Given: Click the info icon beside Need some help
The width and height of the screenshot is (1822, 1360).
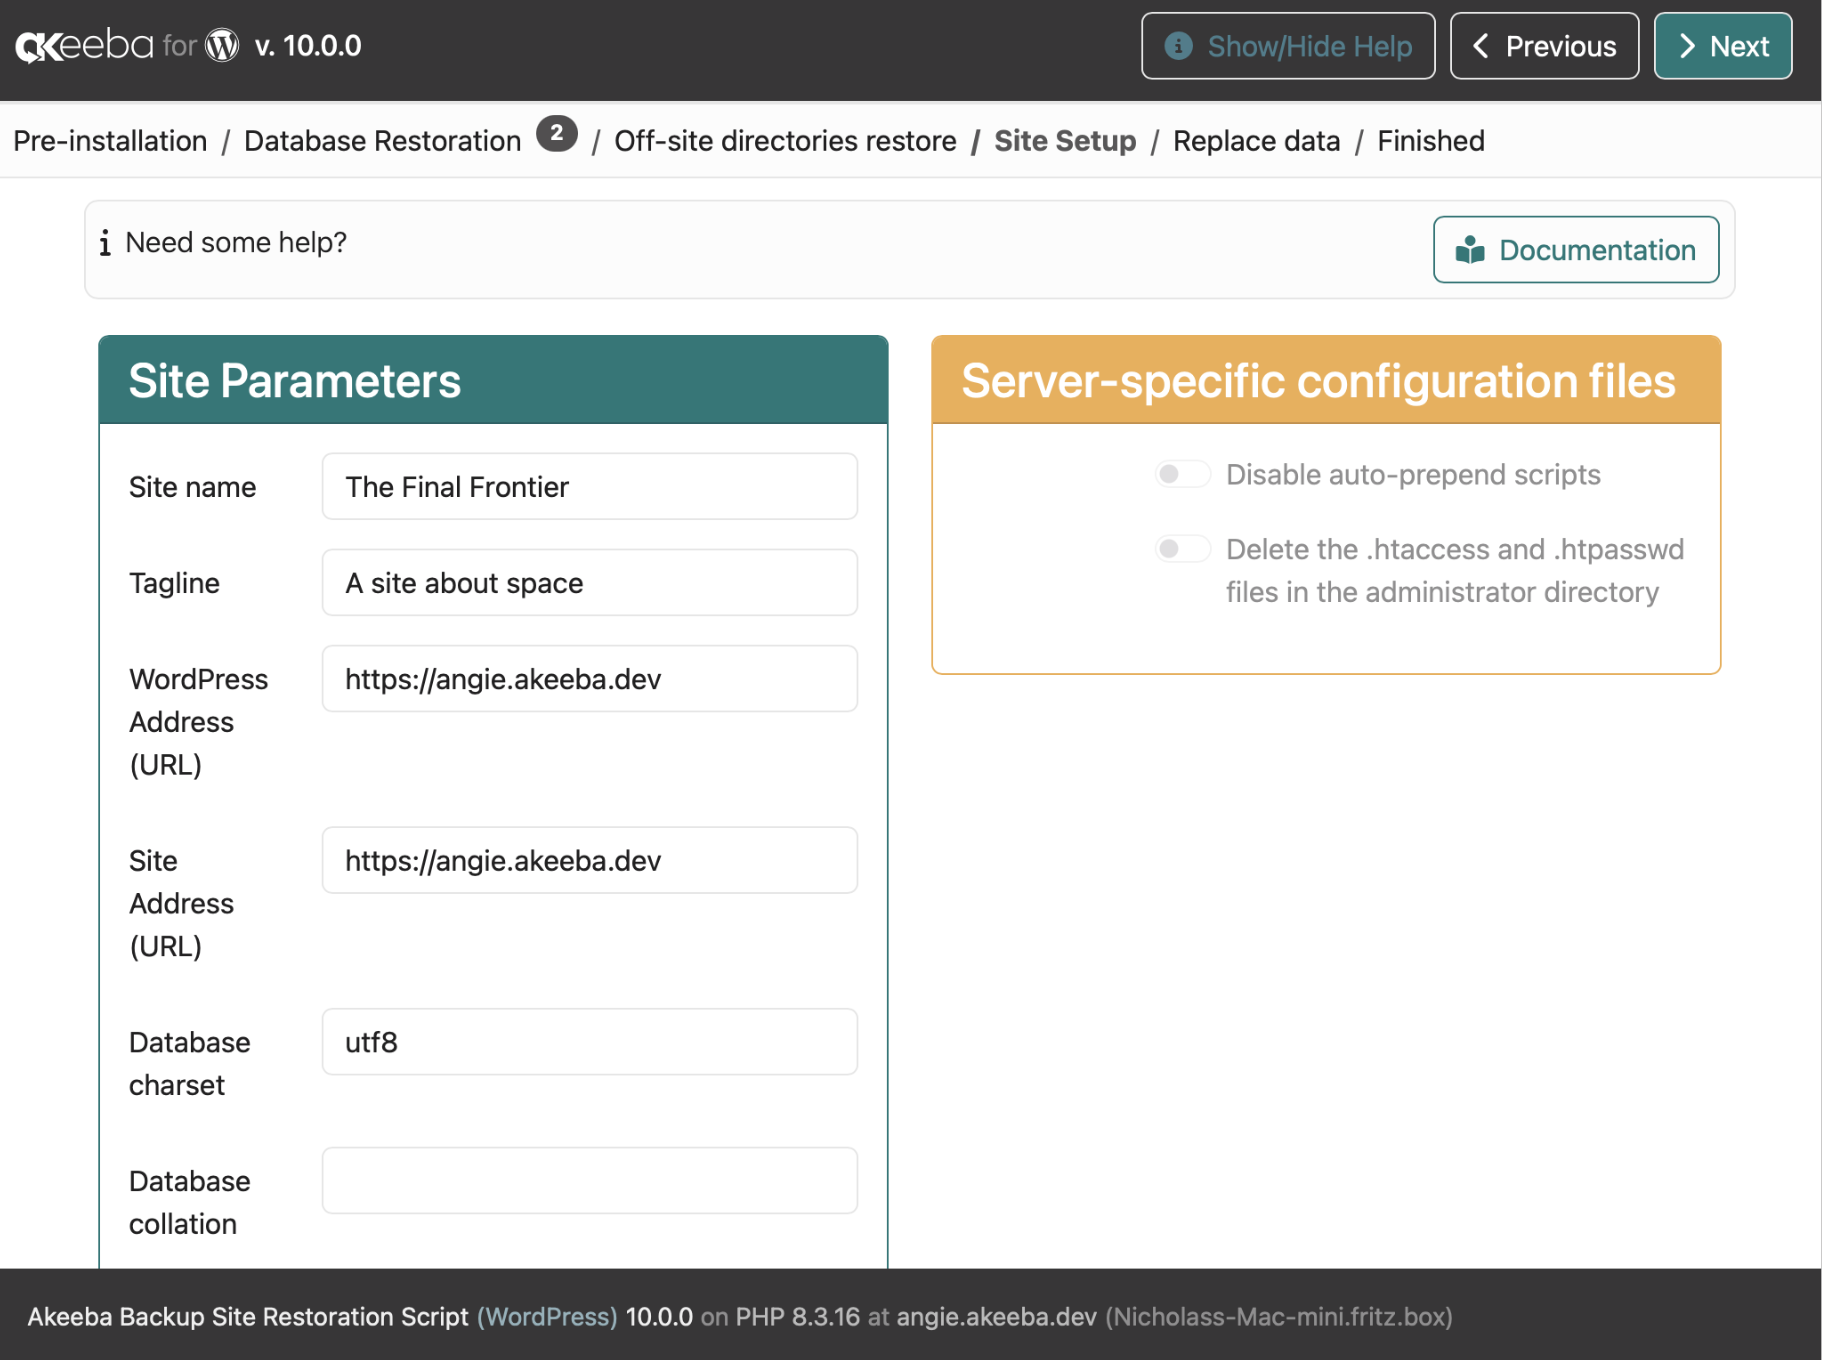Looking at the screenshot, I should (105, 242).
